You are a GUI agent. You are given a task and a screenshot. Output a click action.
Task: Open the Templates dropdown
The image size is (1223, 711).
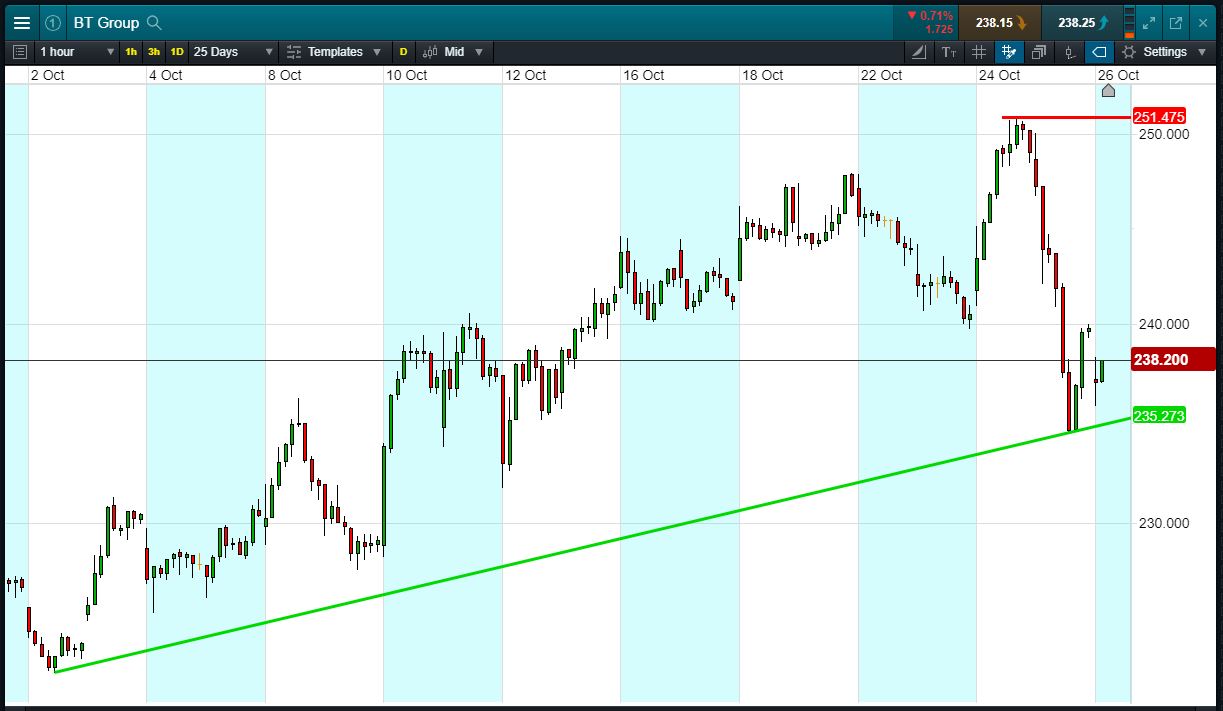tap(344, 51)
